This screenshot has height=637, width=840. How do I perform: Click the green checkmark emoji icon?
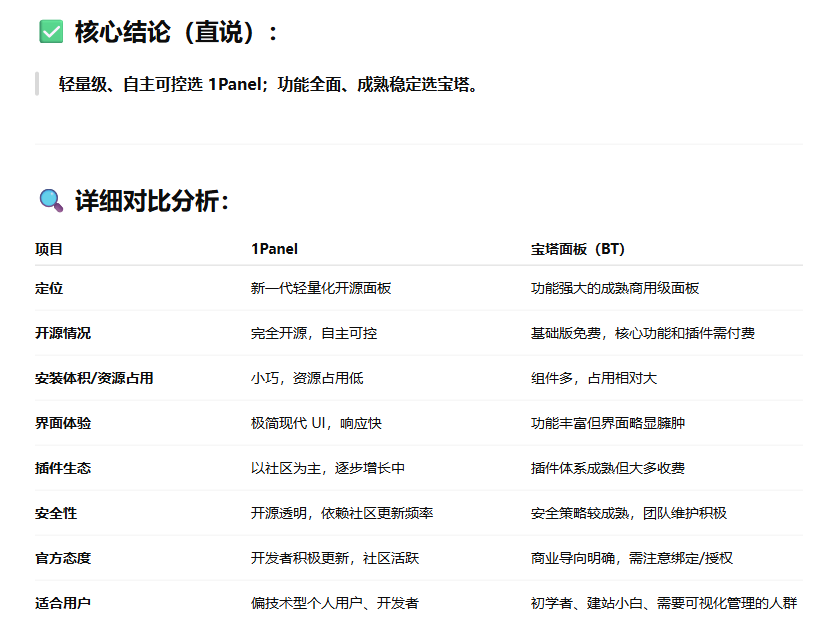pyautogui.click(x=51, y=32)
